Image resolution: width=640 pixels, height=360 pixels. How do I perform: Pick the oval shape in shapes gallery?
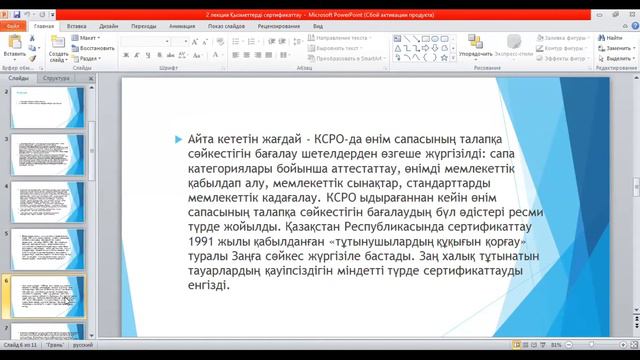click(435, 39)
